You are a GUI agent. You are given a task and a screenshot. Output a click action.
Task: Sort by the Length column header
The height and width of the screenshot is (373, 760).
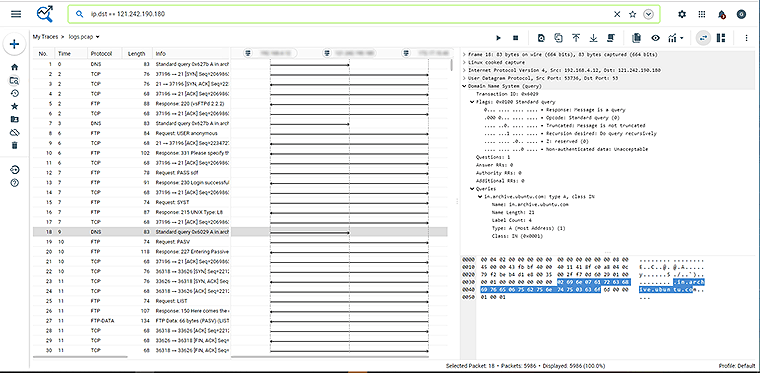tap(137, 53)
